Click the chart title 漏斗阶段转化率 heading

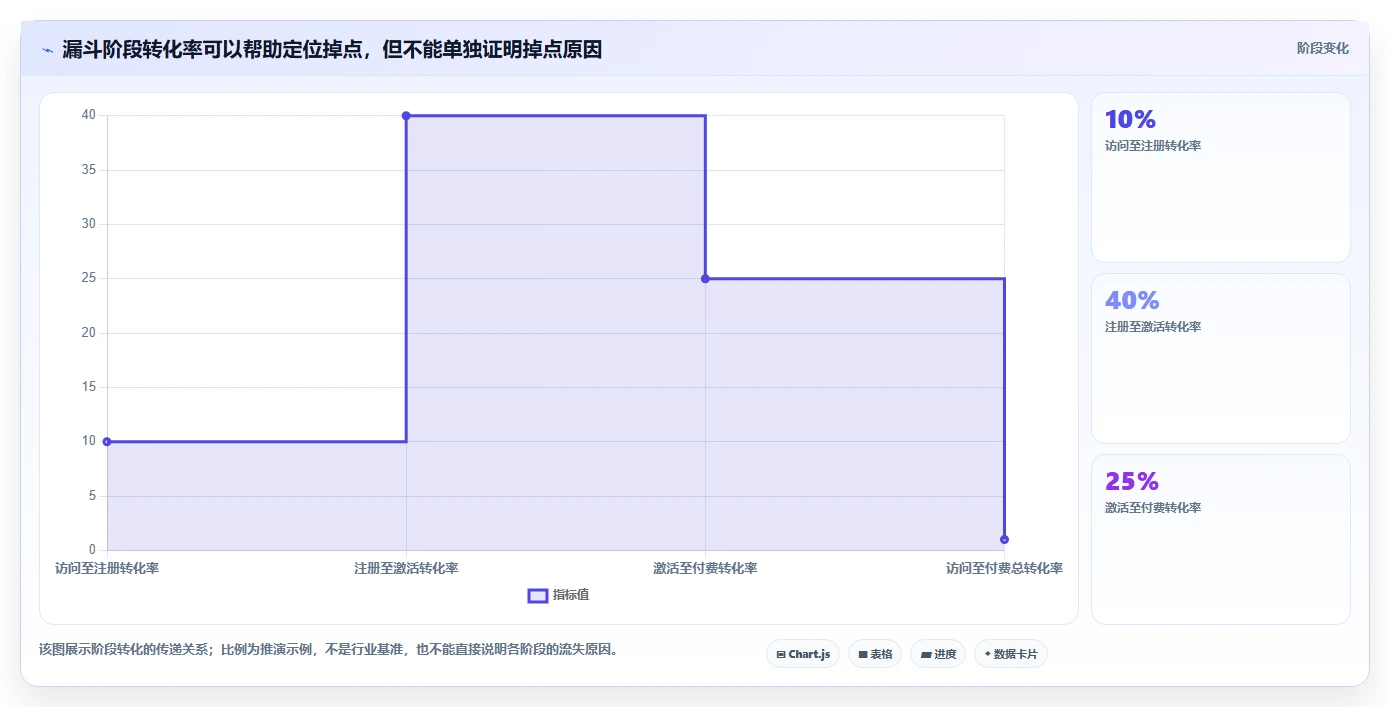tap(332, 49)
